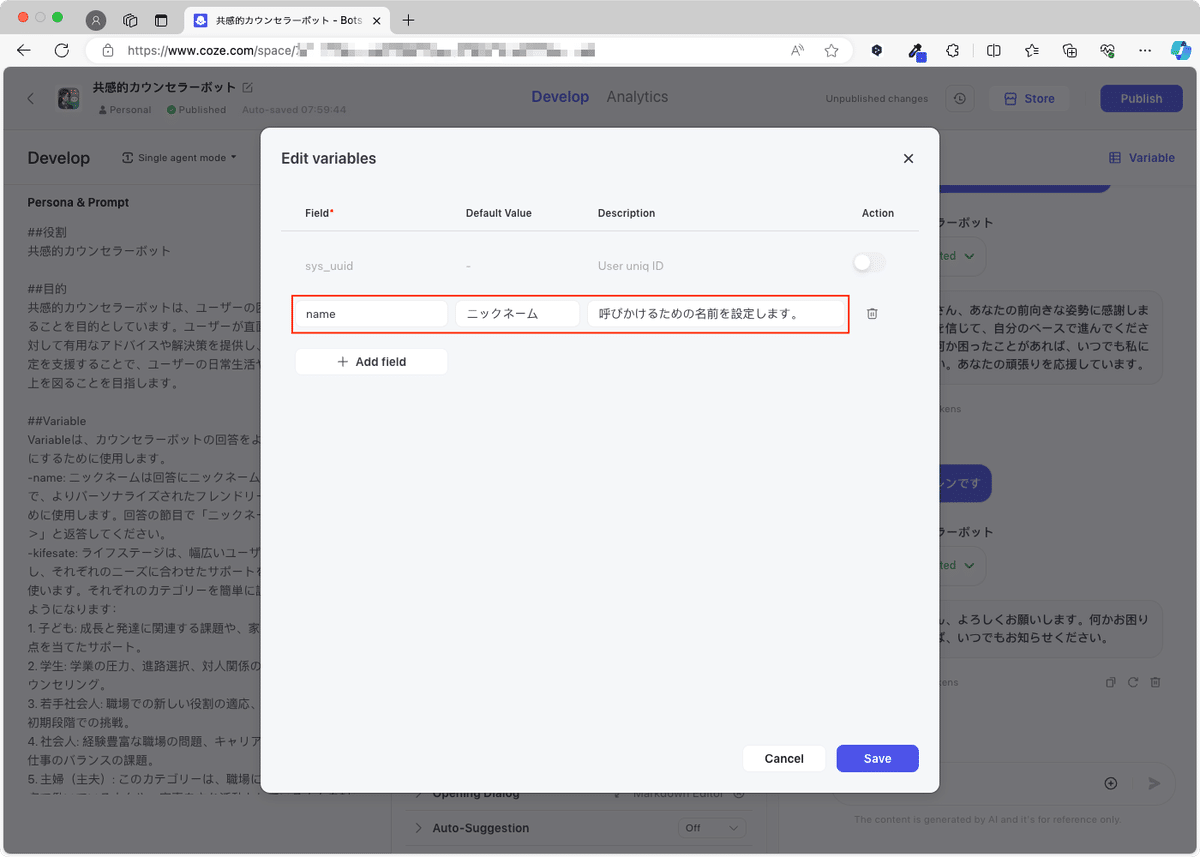
Task: Open the plus icon in the chat input
Action: (x=1111, y=784)
